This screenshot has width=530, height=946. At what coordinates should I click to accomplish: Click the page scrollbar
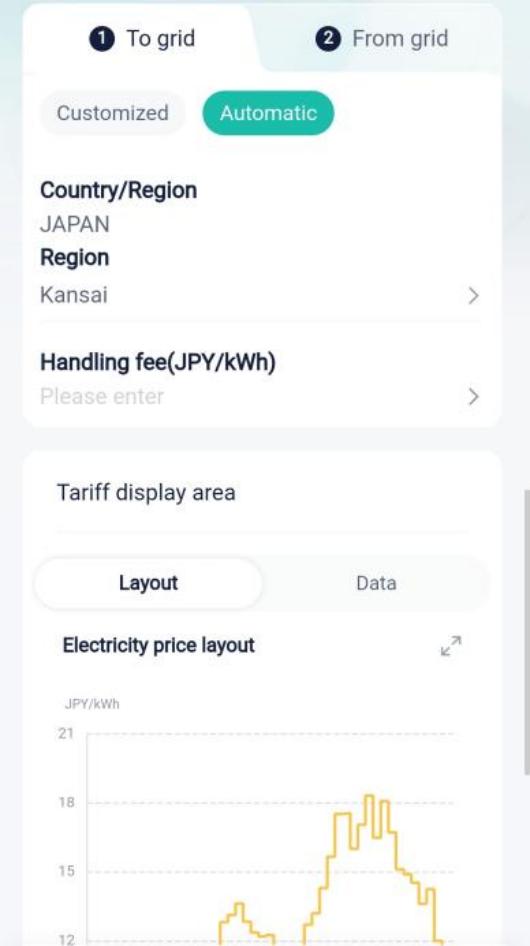click(526, 633)
